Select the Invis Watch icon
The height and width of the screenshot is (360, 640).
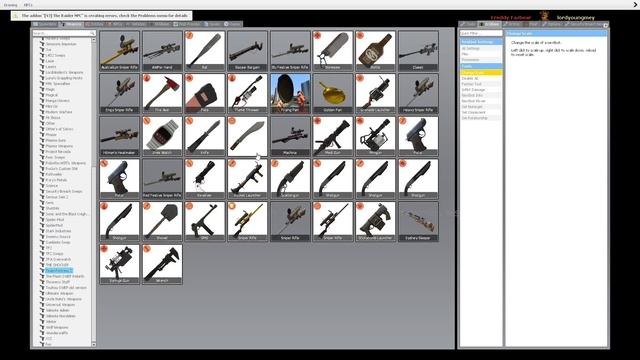(x=162, y=136)
